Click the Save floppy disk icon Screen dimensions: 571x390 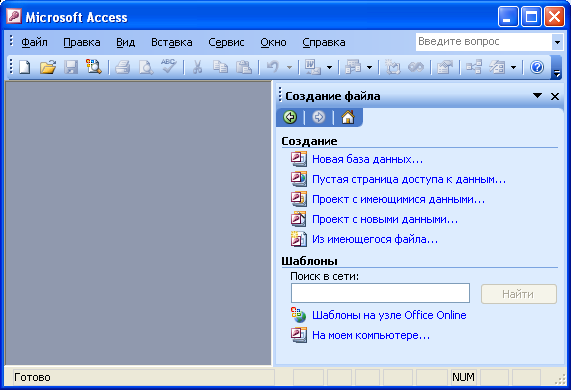[x=71, y=67]
